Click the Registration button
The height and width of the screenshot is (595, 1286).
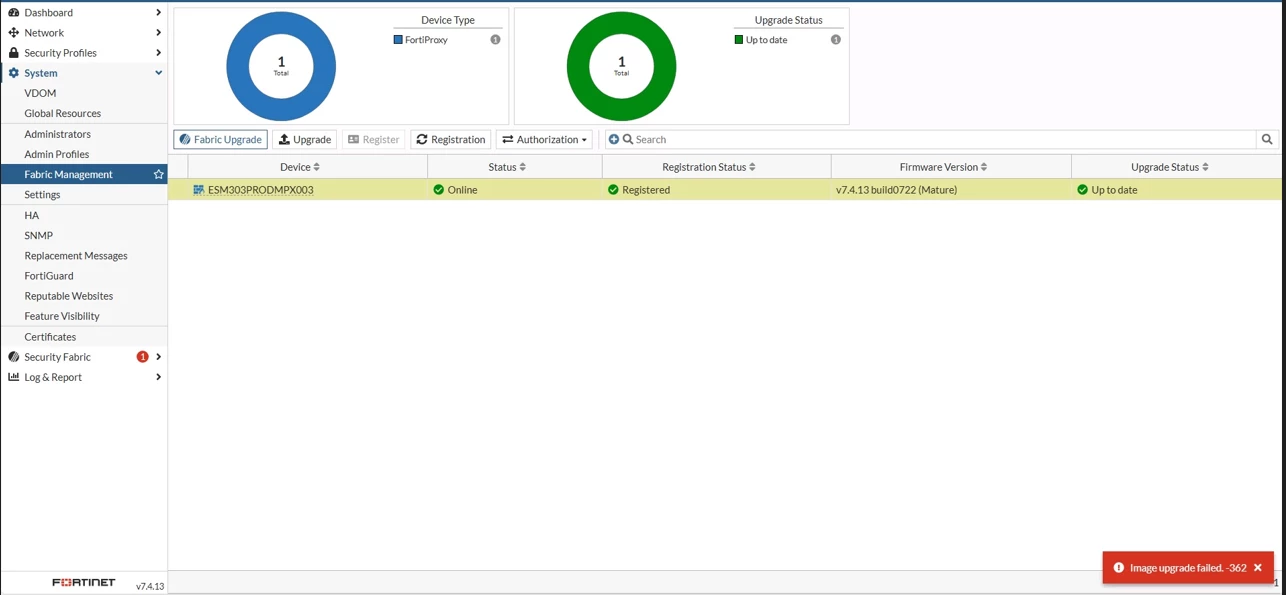pyautogui.click(x=451, y=139)
